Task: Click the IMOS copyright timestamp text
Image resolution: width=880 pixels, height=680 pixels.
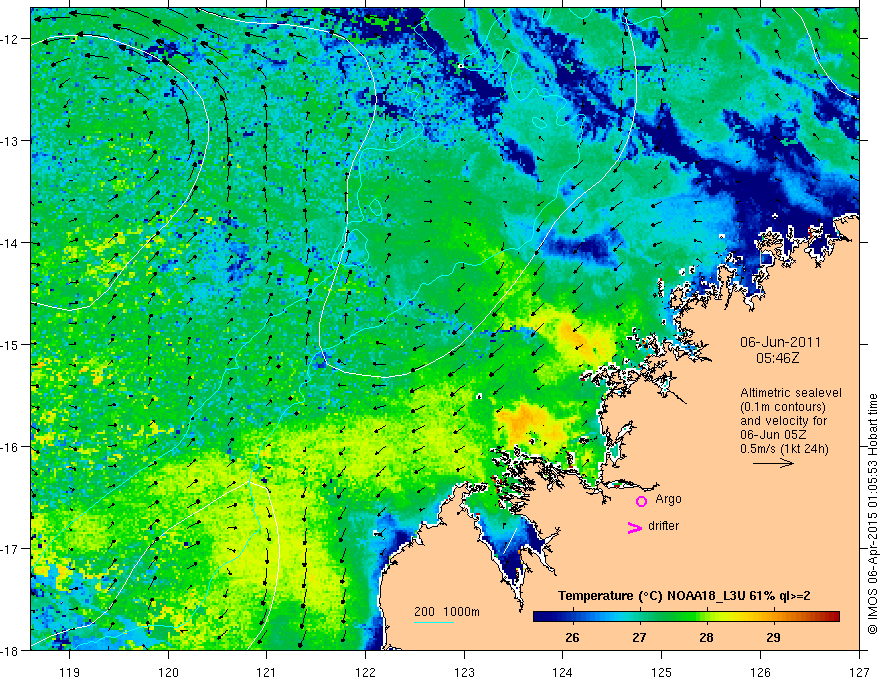Action: click(x=873, y=514)
